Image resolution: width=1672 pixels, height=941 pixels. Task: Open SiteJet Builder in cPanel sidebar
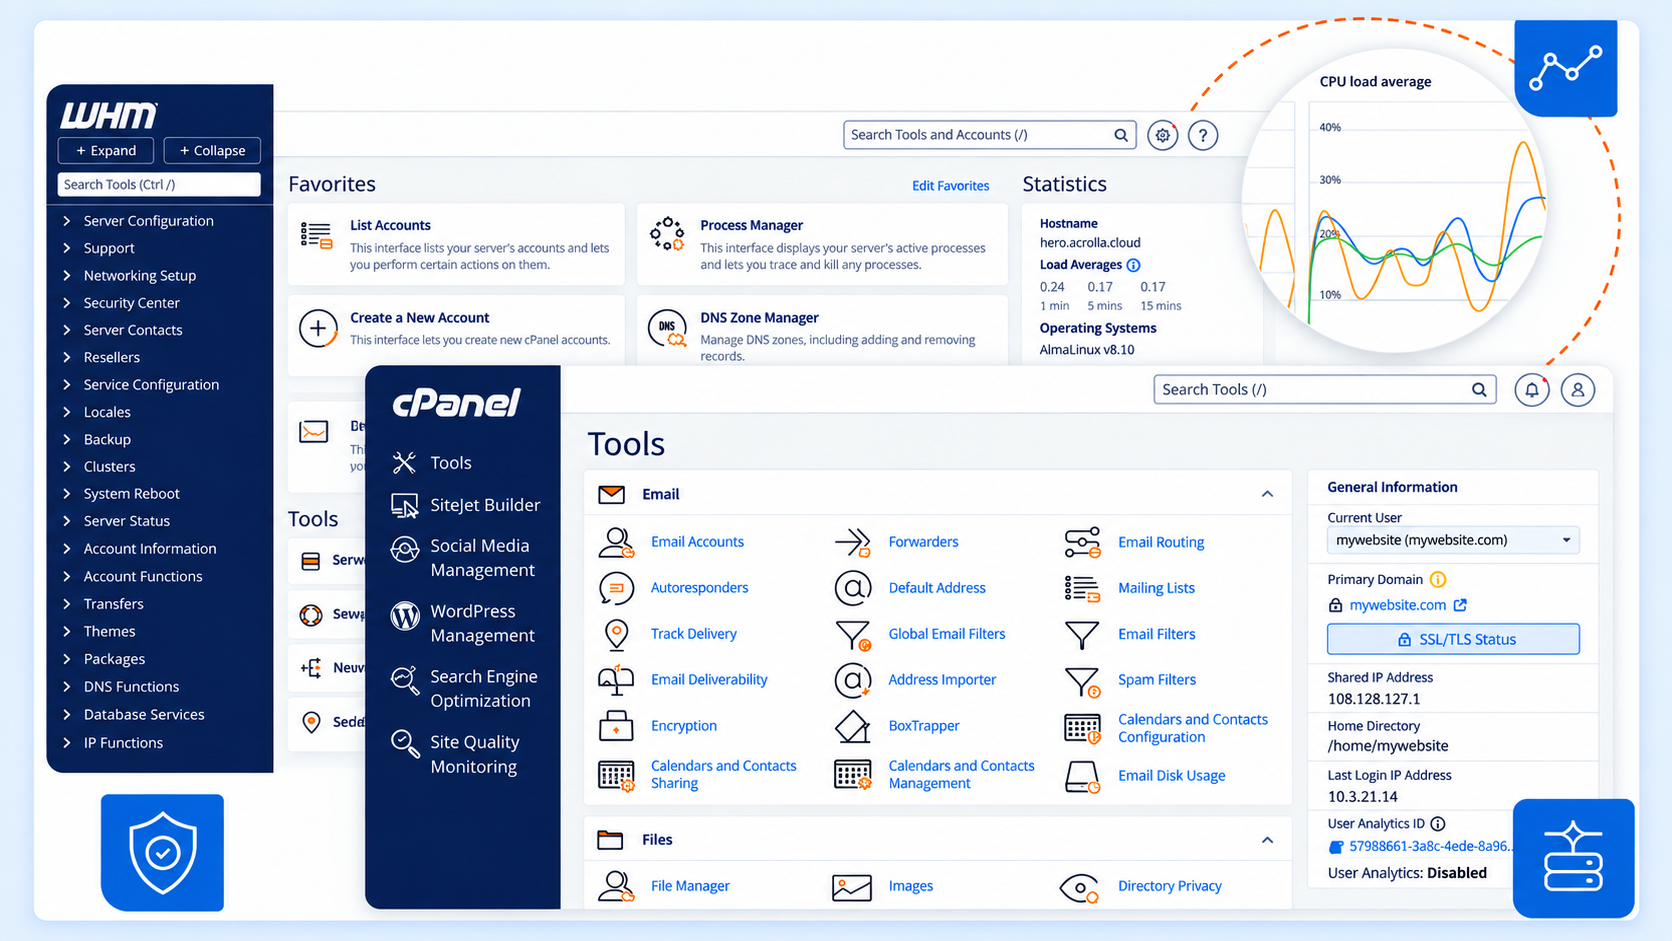[x=466, y=506]
